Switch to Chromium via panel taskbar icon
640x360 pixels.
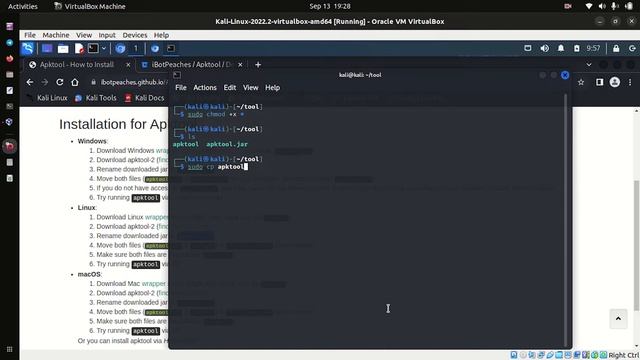coord(120,49)
